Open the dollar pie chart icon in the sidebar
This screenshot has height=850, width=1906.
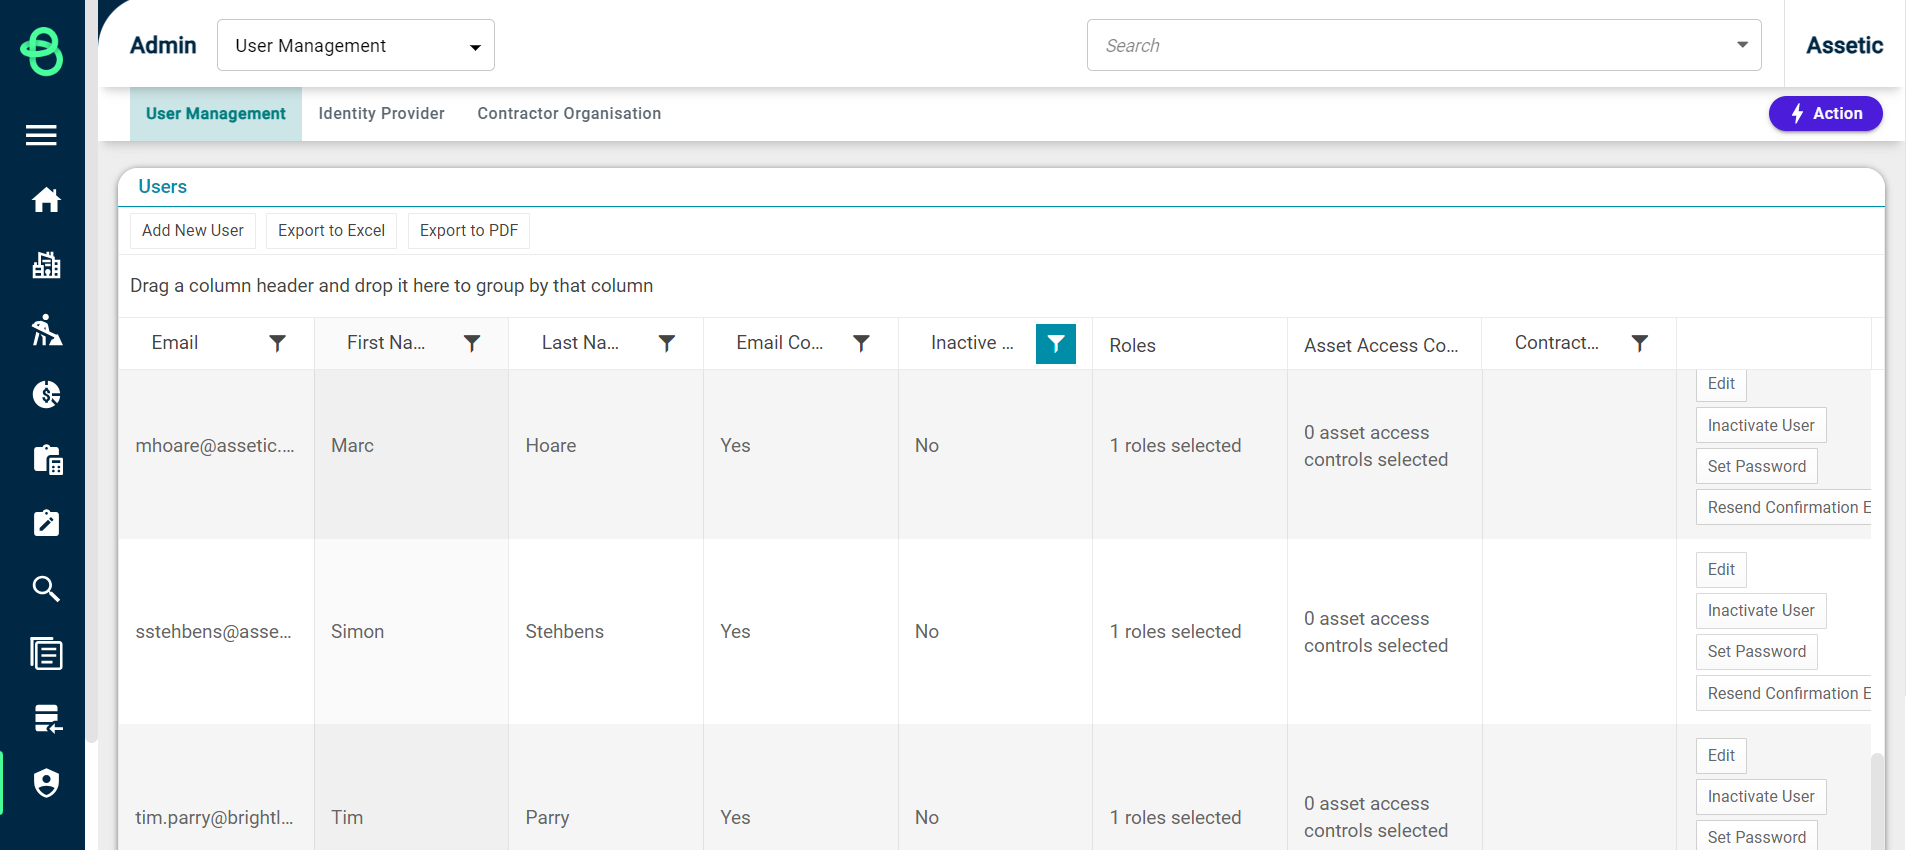point(46,395)
